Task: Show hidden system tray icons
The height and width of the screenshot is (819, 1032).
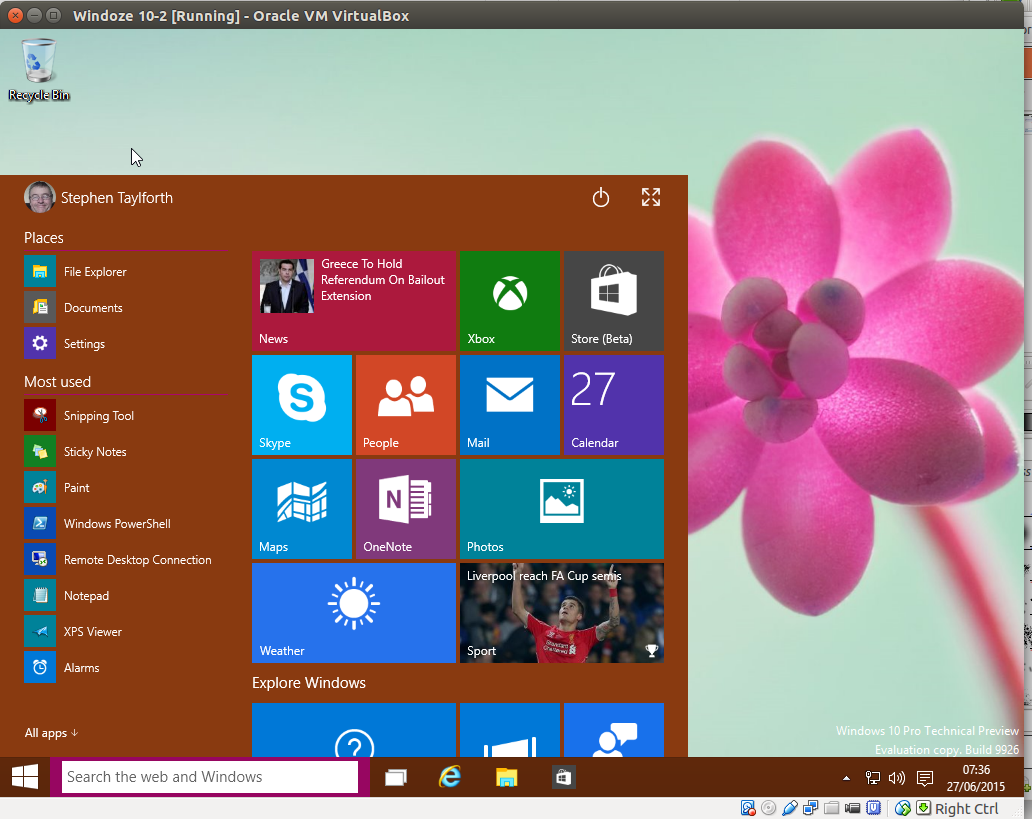Action: click(847, 778)
